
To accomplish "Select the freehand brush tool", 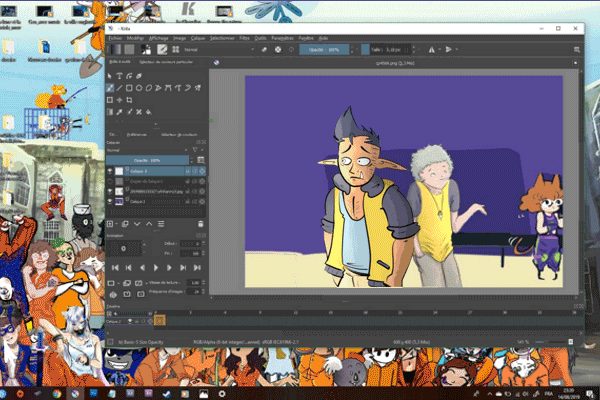I will [x=111, y=88].
